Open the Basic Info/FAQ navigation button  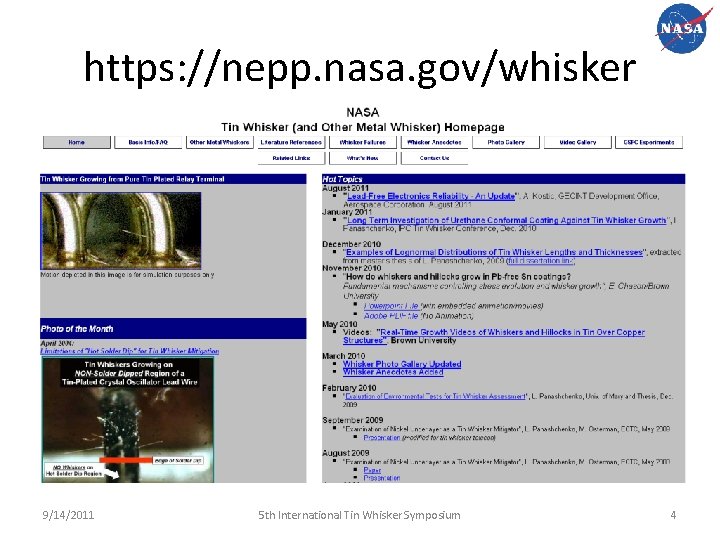(x=148, y=142)
